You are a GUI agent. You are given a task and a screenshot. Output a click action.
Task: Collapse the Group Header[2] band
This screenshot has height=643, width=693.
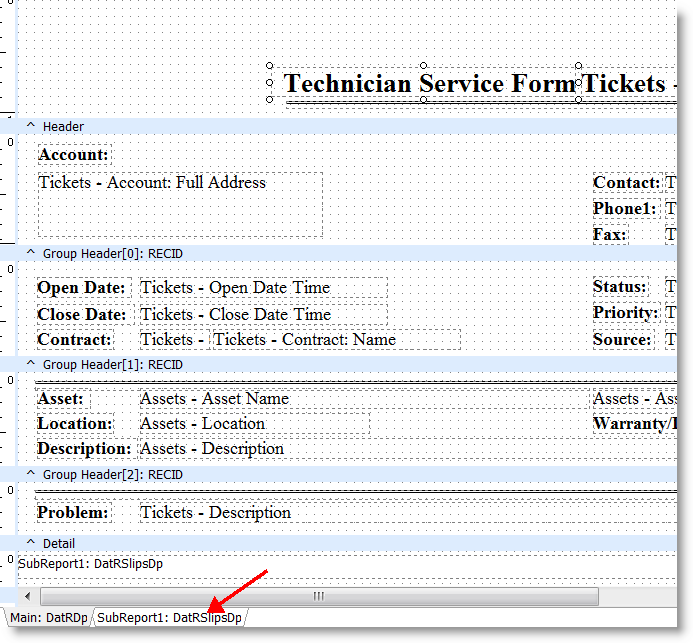30,474
